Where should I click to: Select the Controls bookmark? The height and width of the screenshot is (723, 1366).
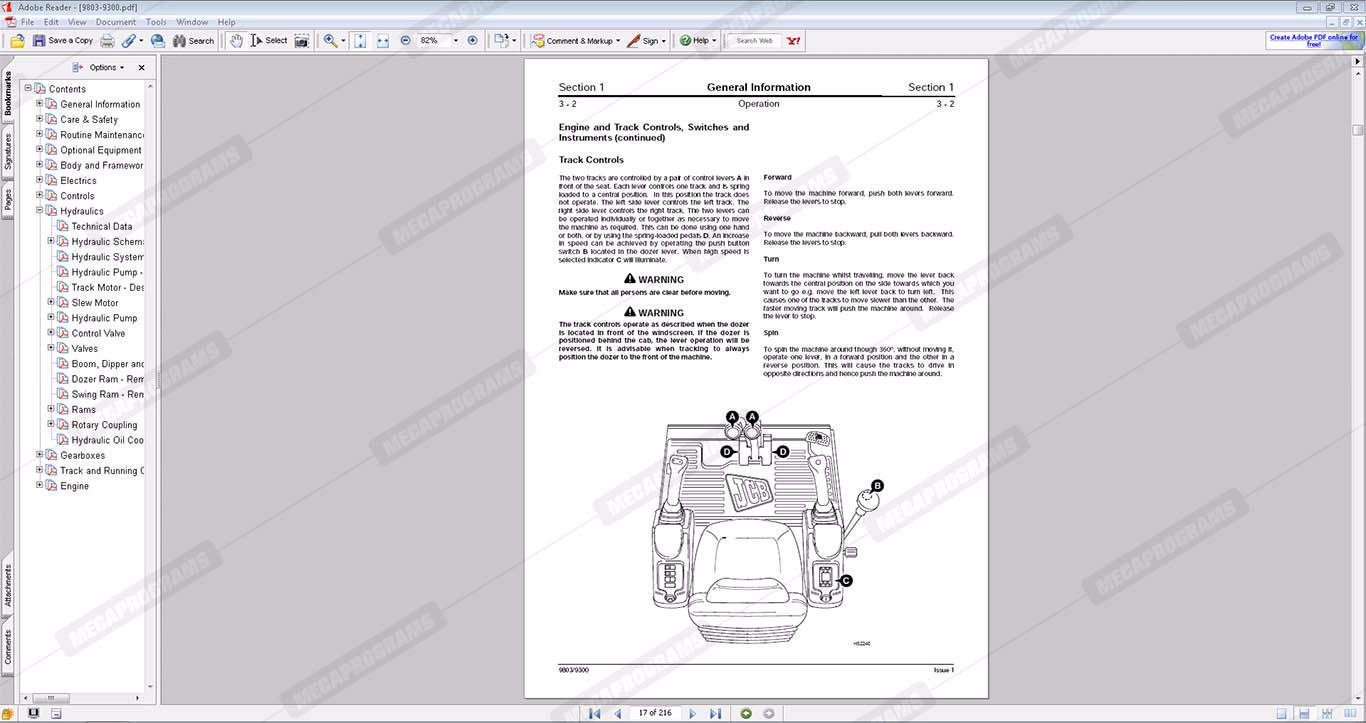click(77, 196)
